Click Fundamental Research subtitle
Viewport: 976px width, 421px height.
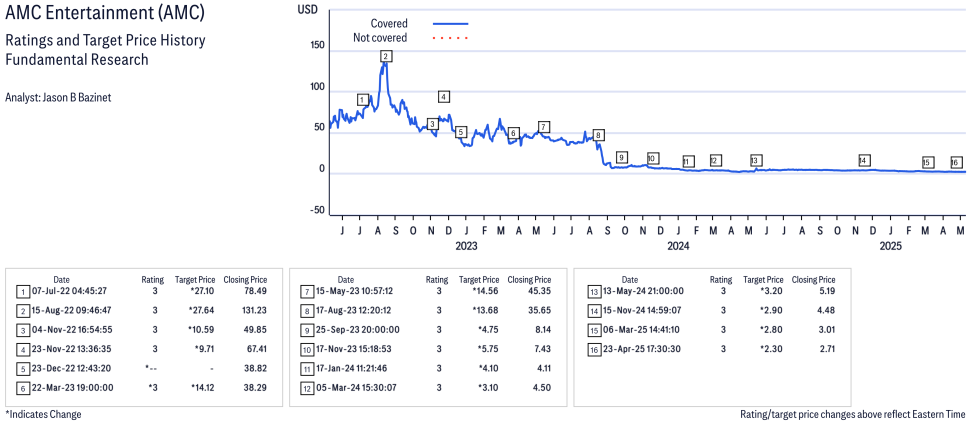(77, 60)
